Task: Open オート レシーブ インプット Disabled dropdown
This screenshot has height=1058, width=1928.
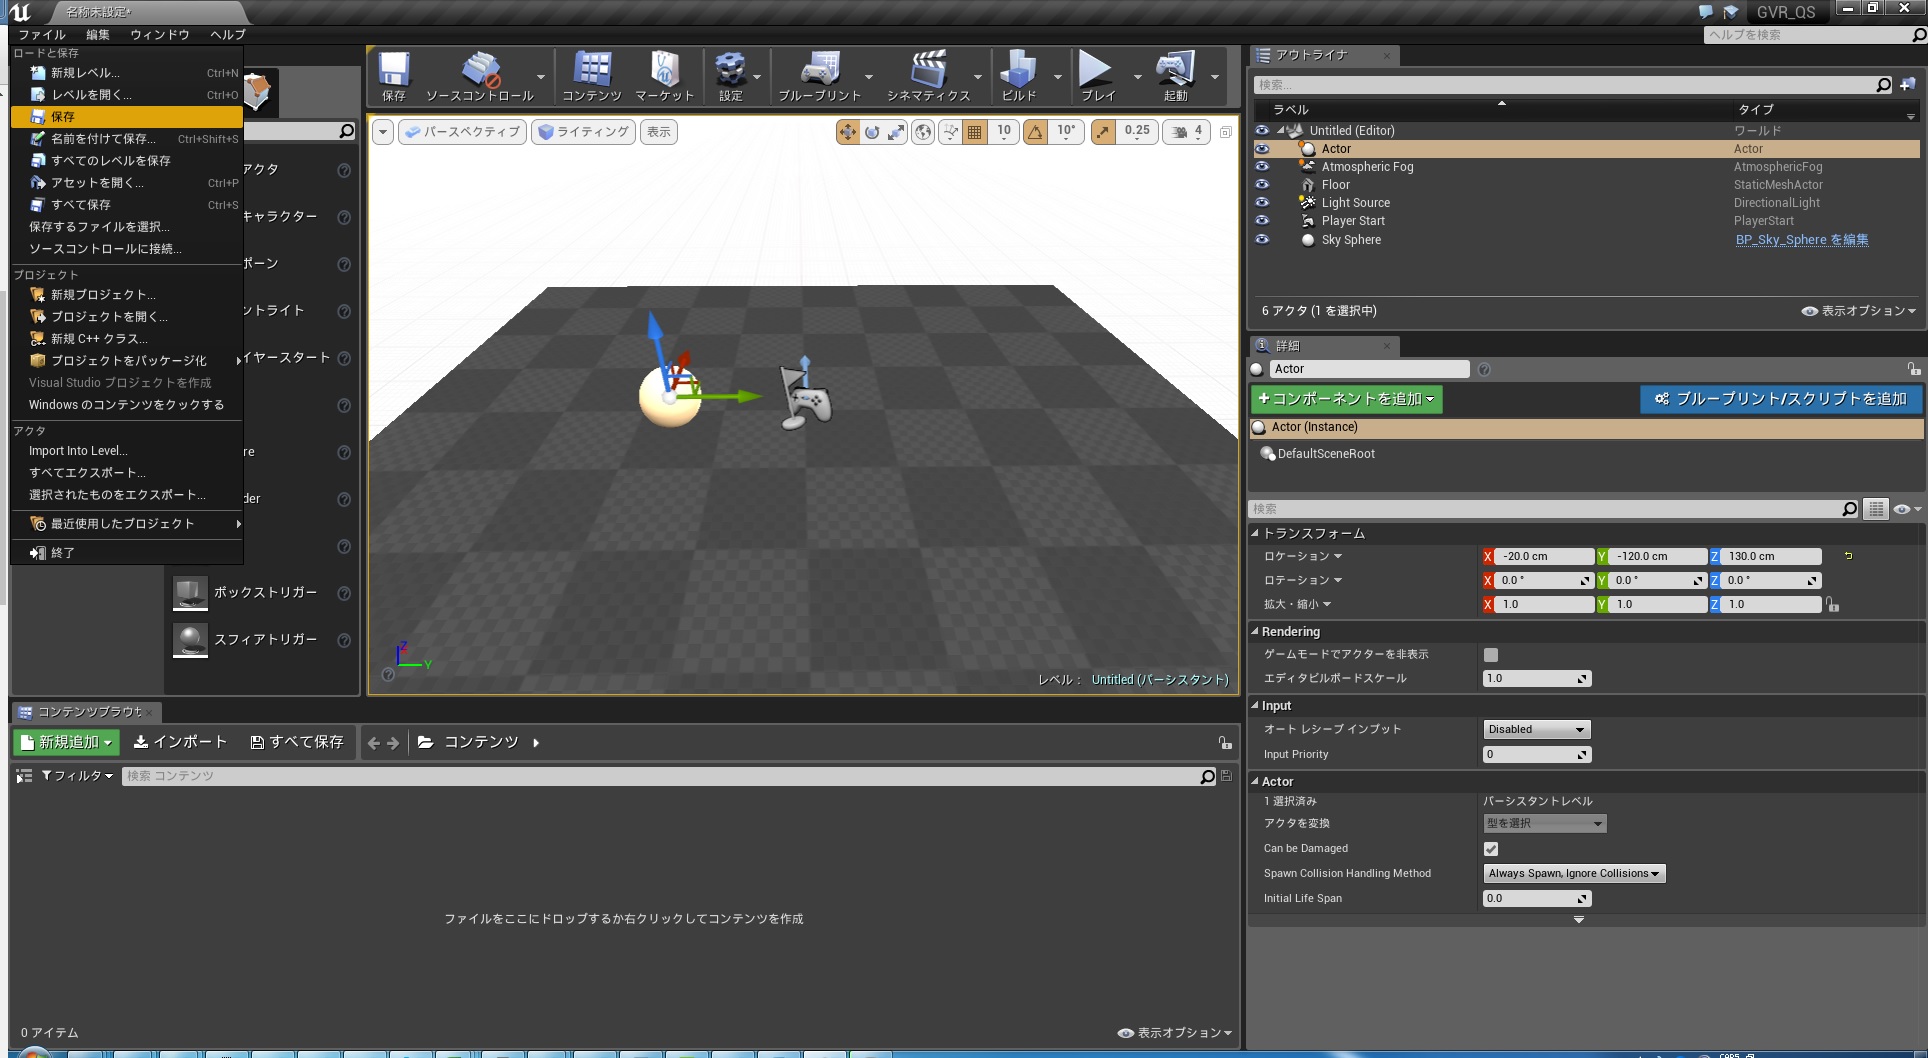Action: pos(1537,730)
